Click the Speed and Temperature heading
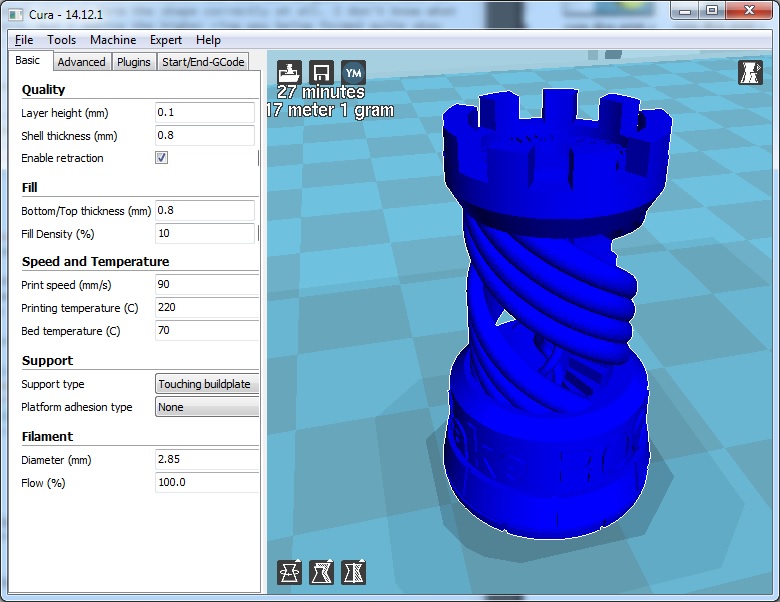This screenshot has height=602, width=780. pyautogui.click(x=96, y=262)
